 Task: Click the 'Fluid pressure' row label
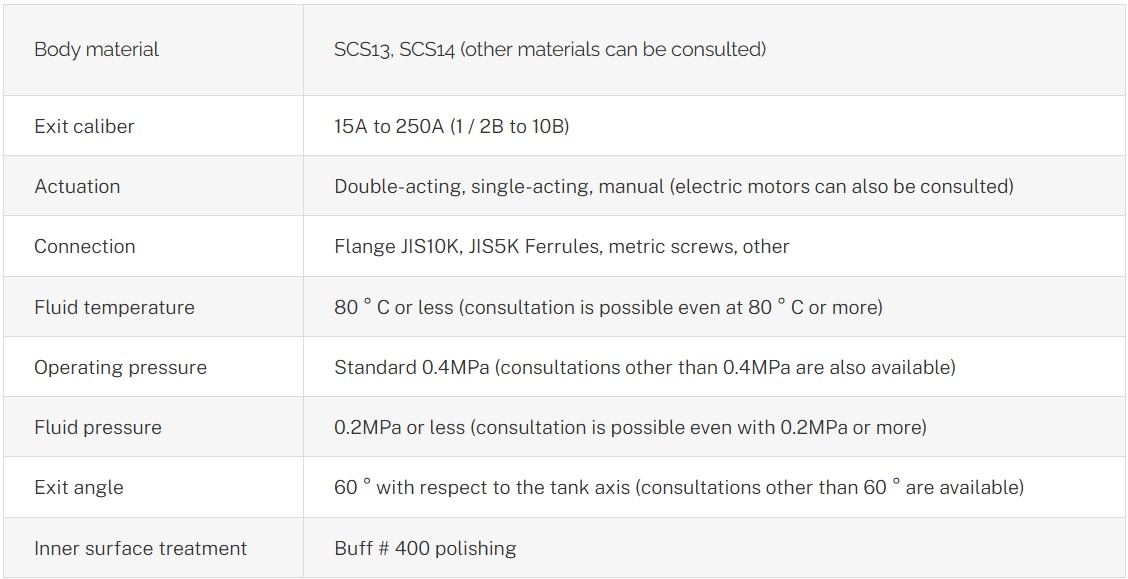pyautogui.click(x=97, y=428)
